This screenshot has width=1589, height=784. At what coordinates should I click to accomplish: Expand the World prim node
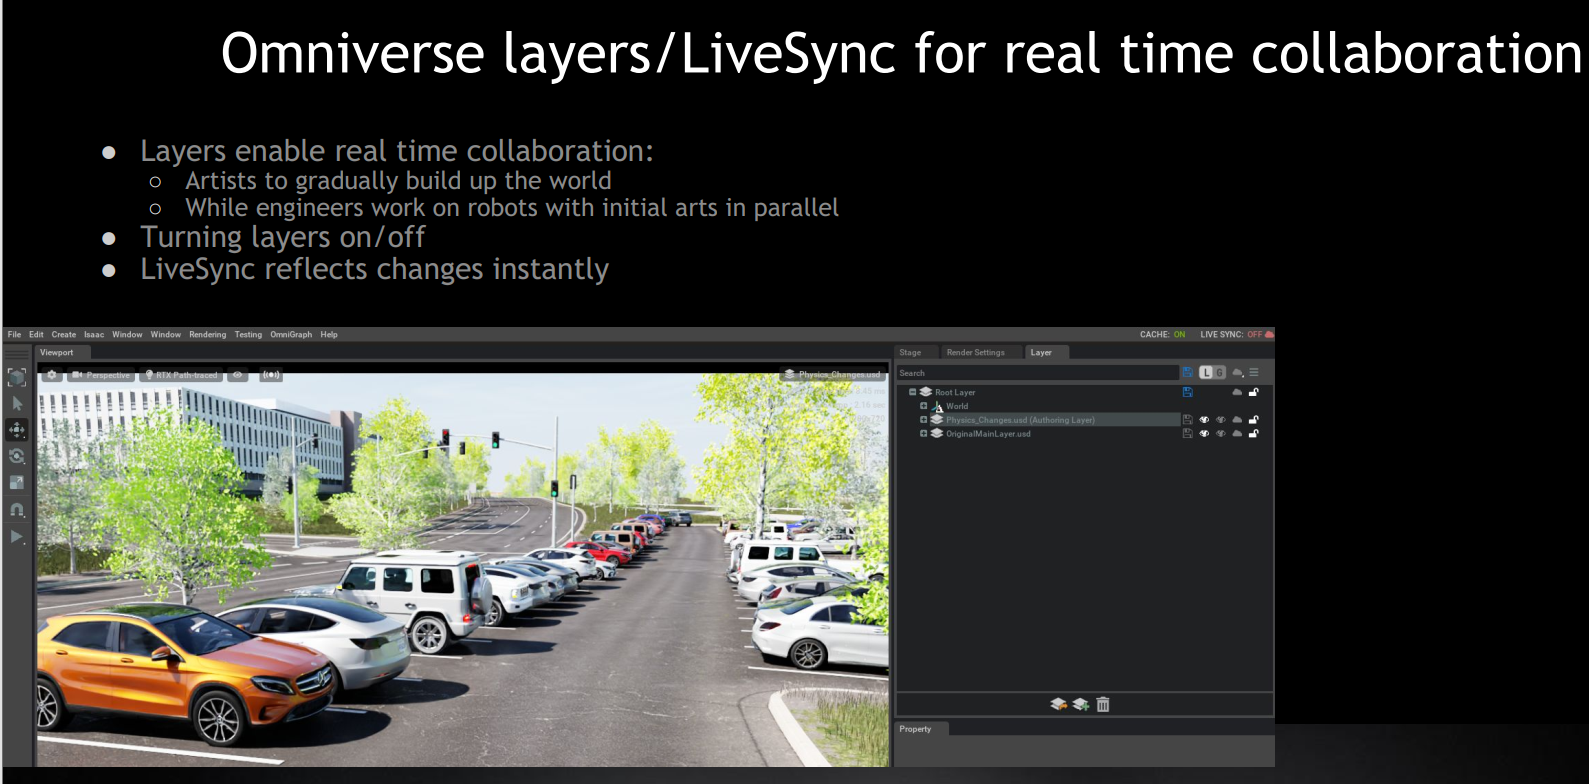pyautogui.click(x=923, y=406)
